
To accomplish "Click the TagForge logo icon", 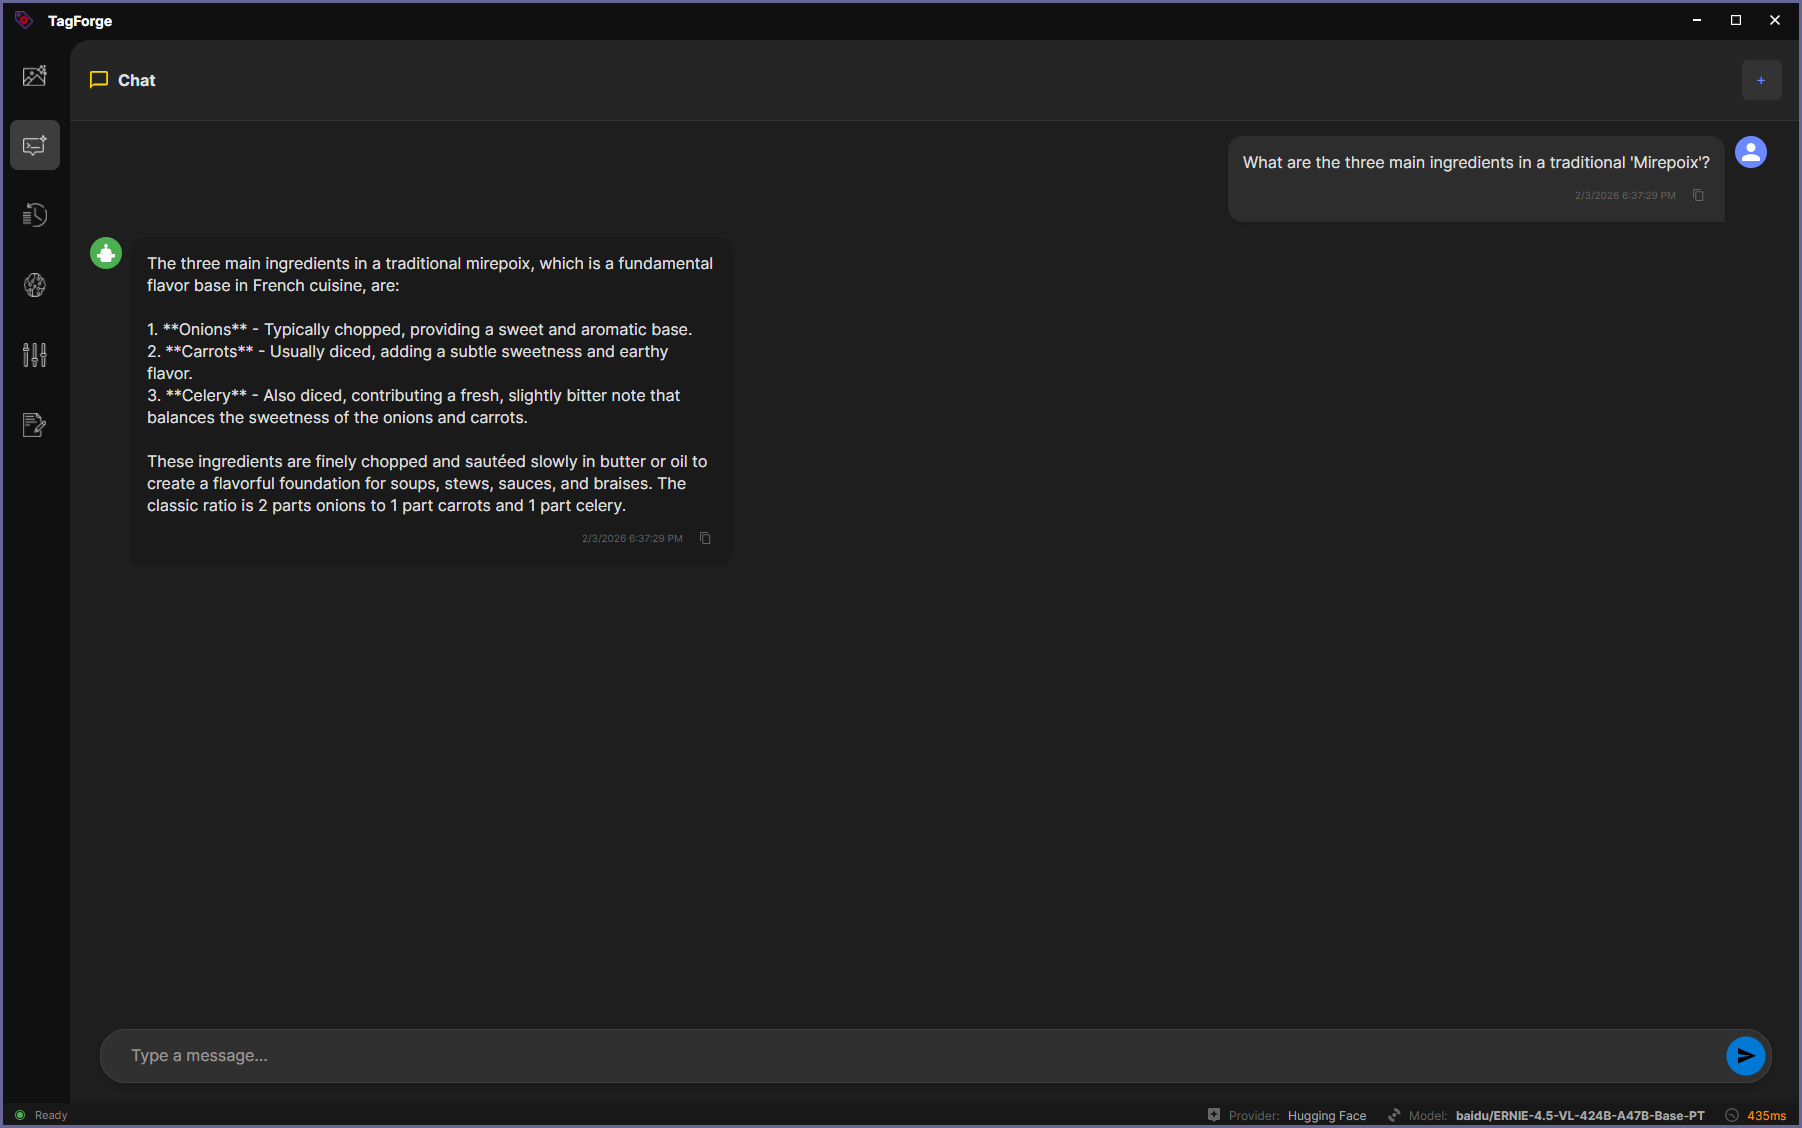I will (x=23, y=19).
